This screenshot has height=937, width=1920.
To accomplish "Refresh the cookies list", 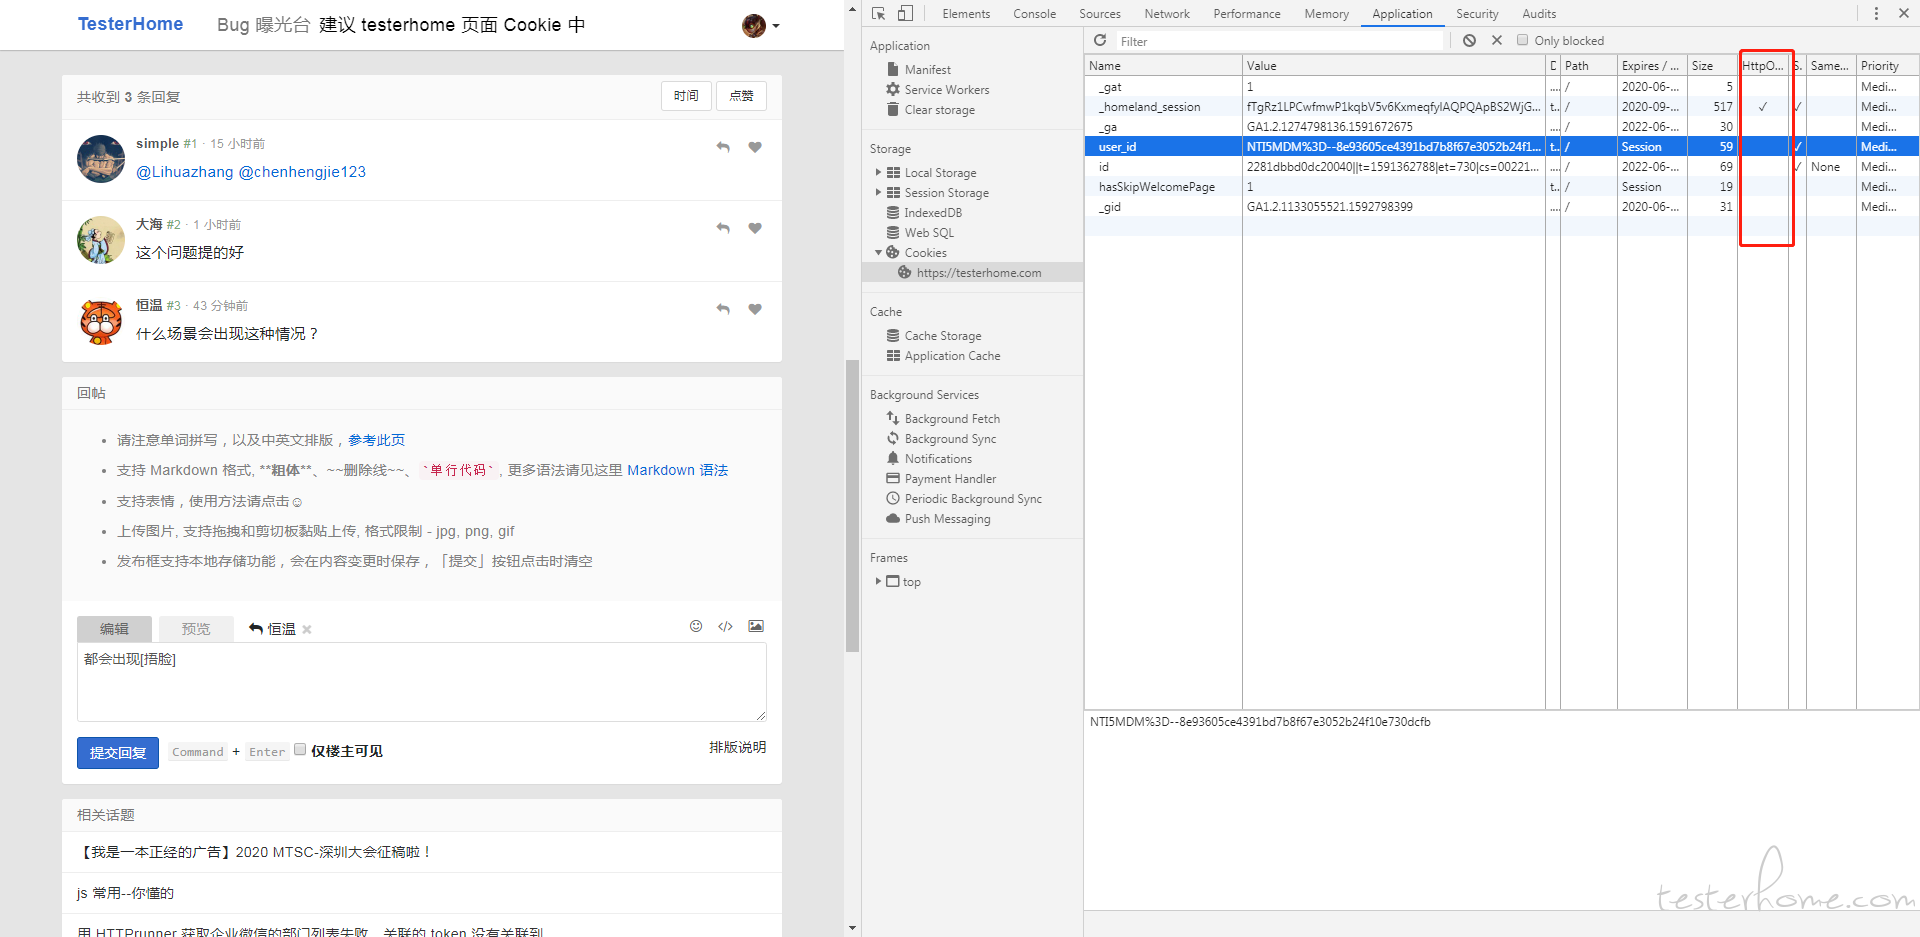I will click(x=1100, y=40).
